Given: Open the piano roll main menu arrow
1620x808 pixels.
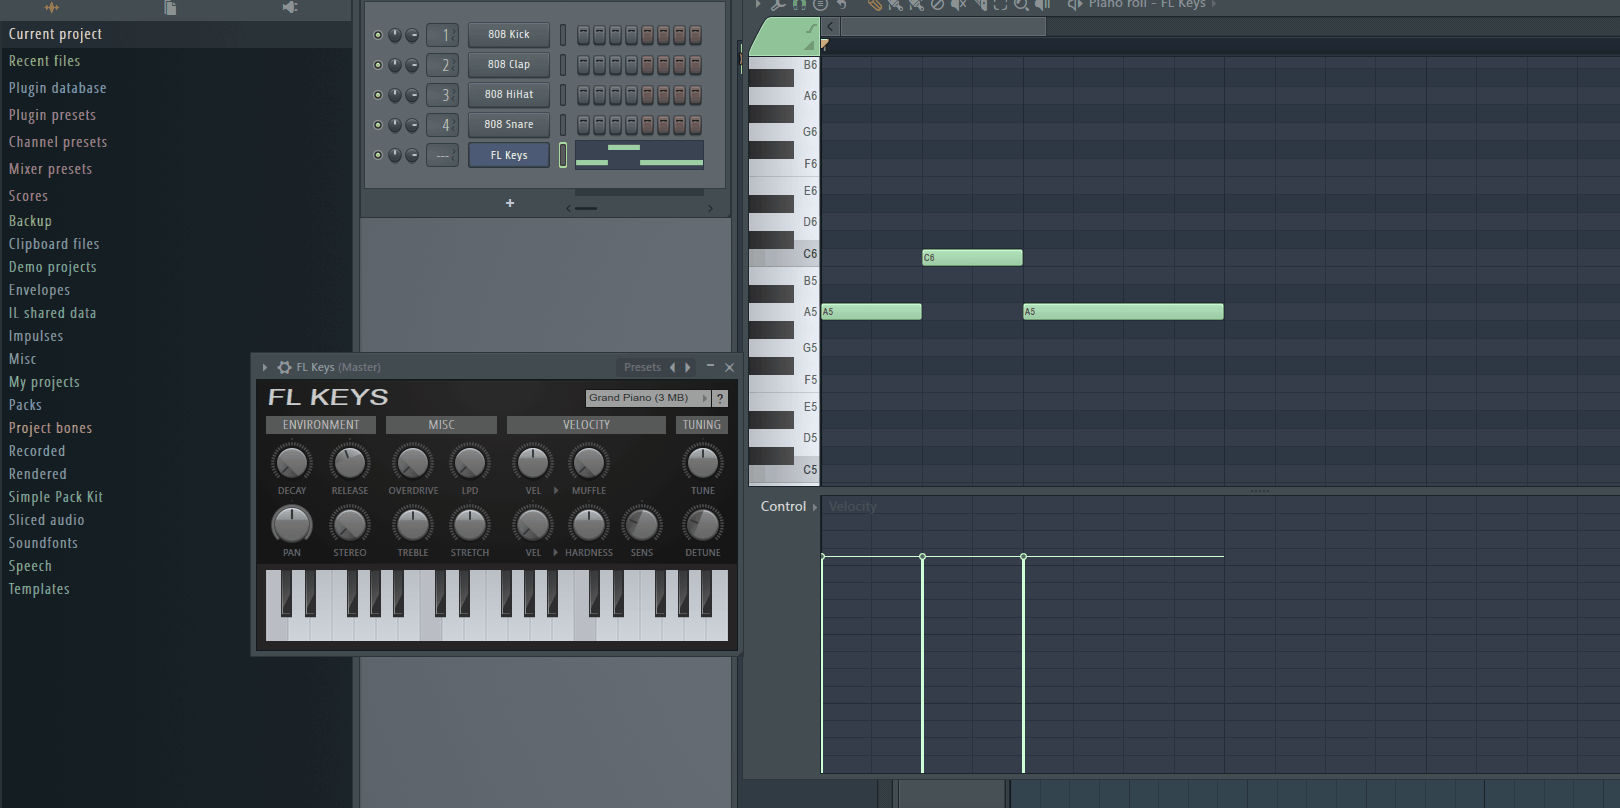Looking at the screenshot, I should [x=758, y=5].
